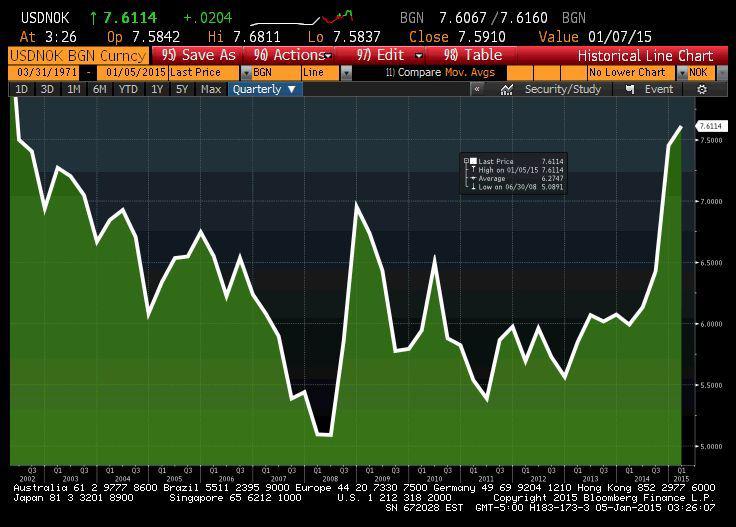Open the Quarterly periodicity dropdown
This screenshot has height=527, width=736.
pyautogui.click(x=264, y=89)
